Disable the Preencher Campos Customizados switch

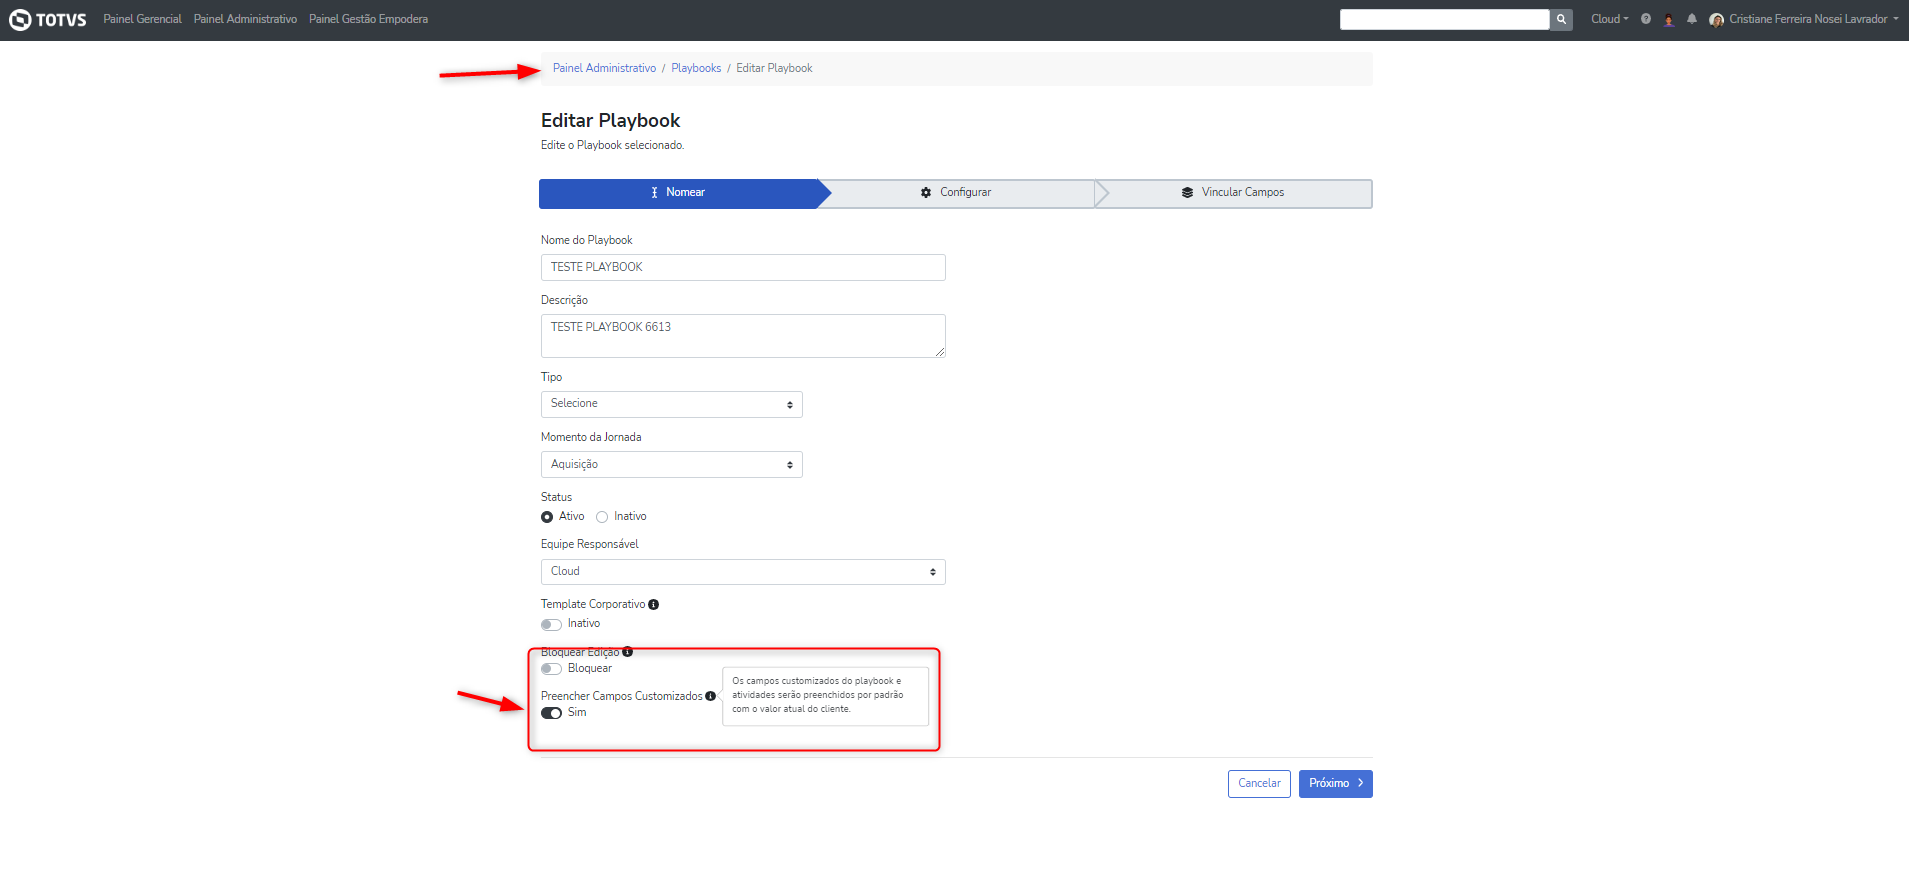pos(551,713)
